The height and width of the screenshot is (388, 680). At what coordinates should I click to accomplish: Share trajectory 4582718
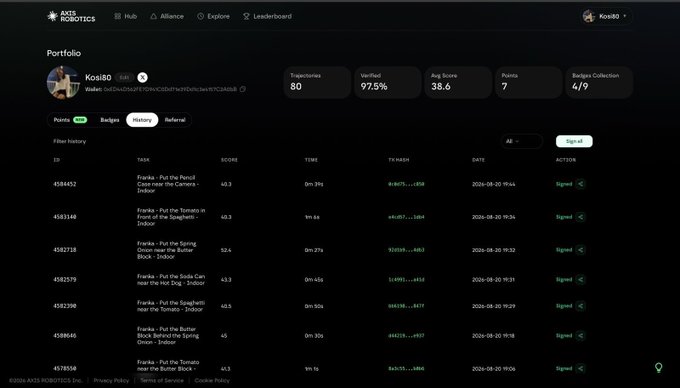click(x=581, y=250)
